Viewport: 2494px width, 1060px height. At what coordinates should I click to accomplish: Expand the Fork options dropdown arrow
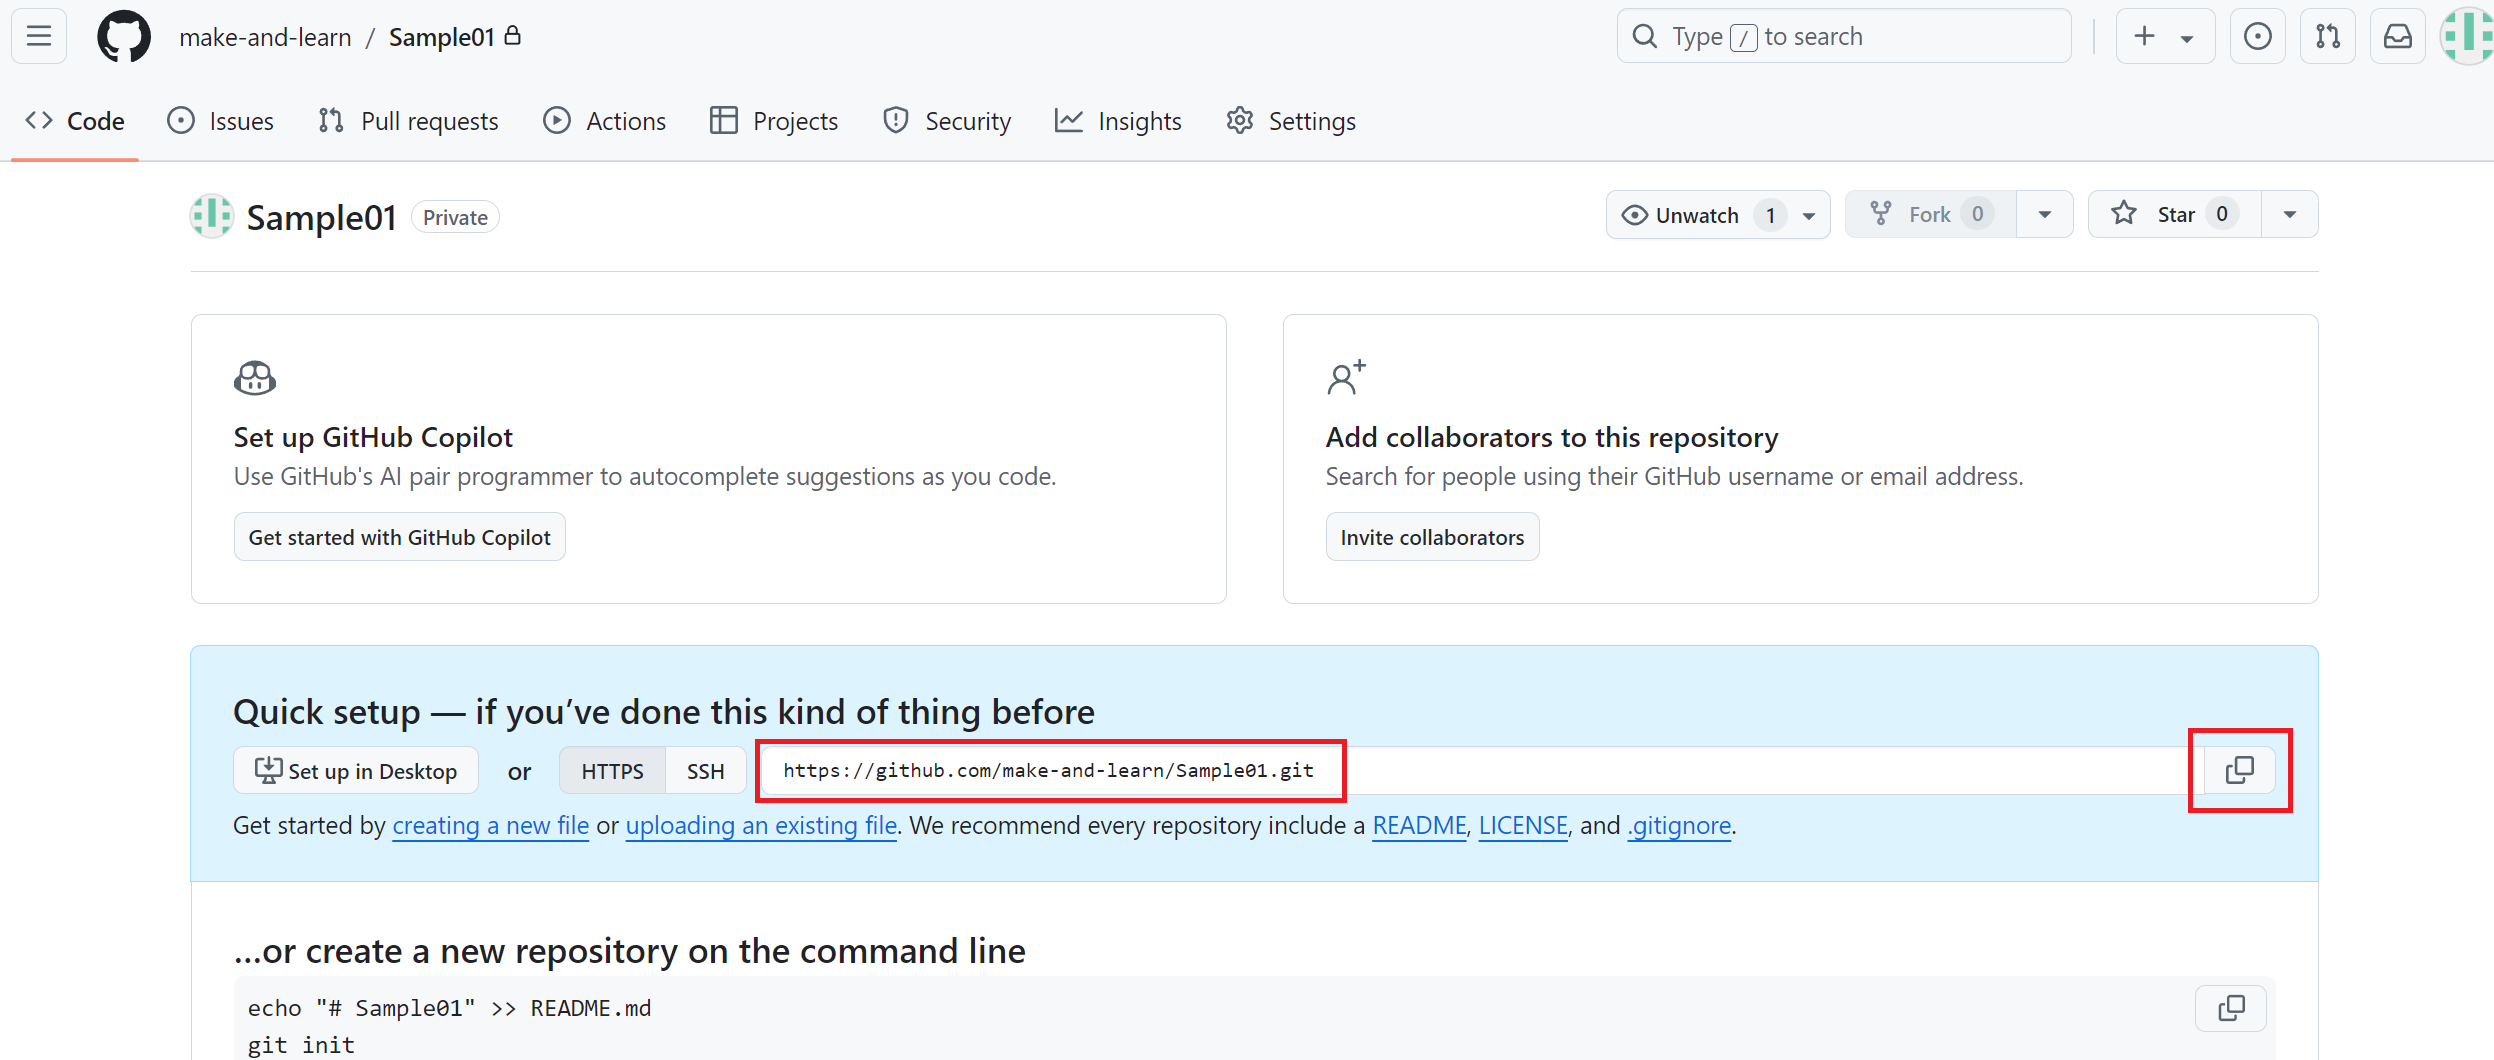tap(2045, 215)
